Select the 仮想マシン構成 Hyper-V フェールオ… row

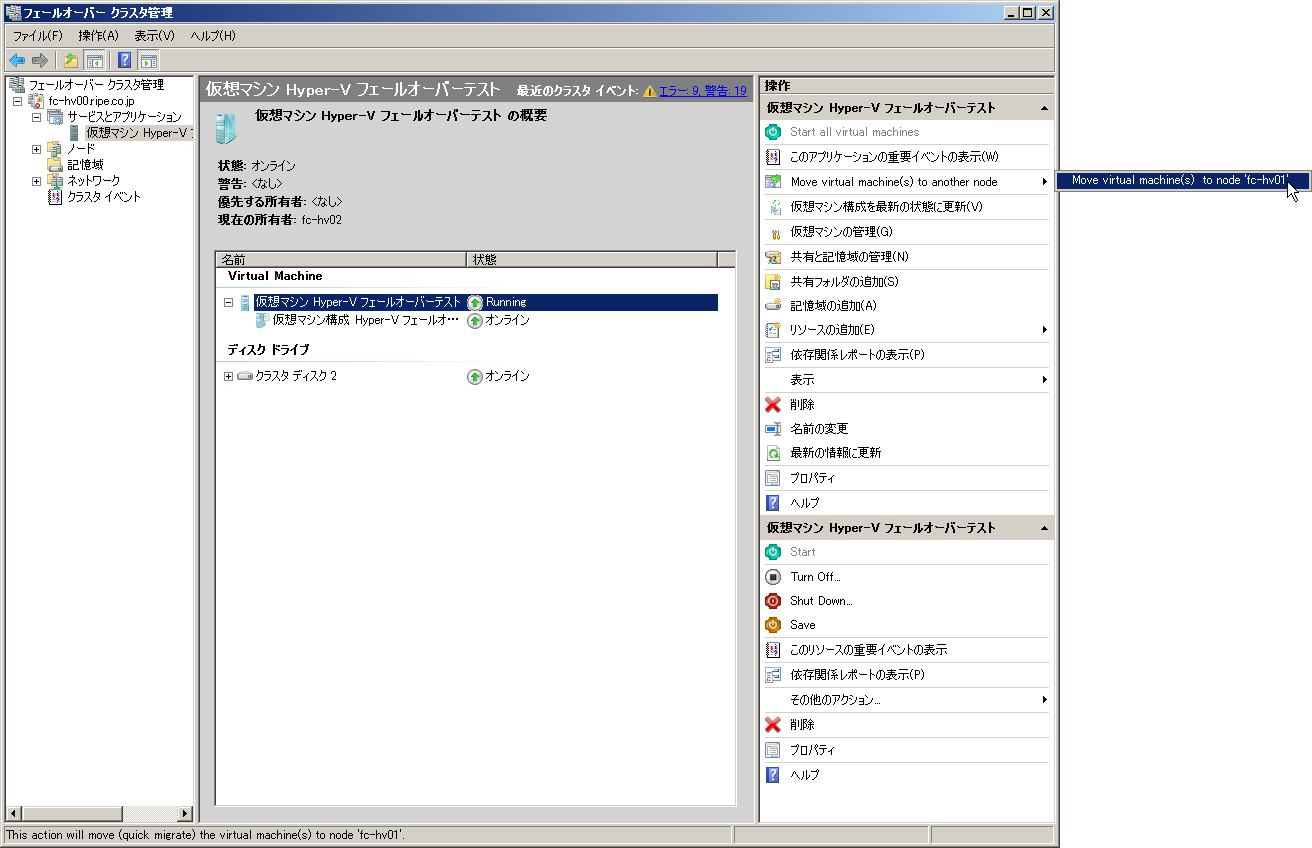365,321
